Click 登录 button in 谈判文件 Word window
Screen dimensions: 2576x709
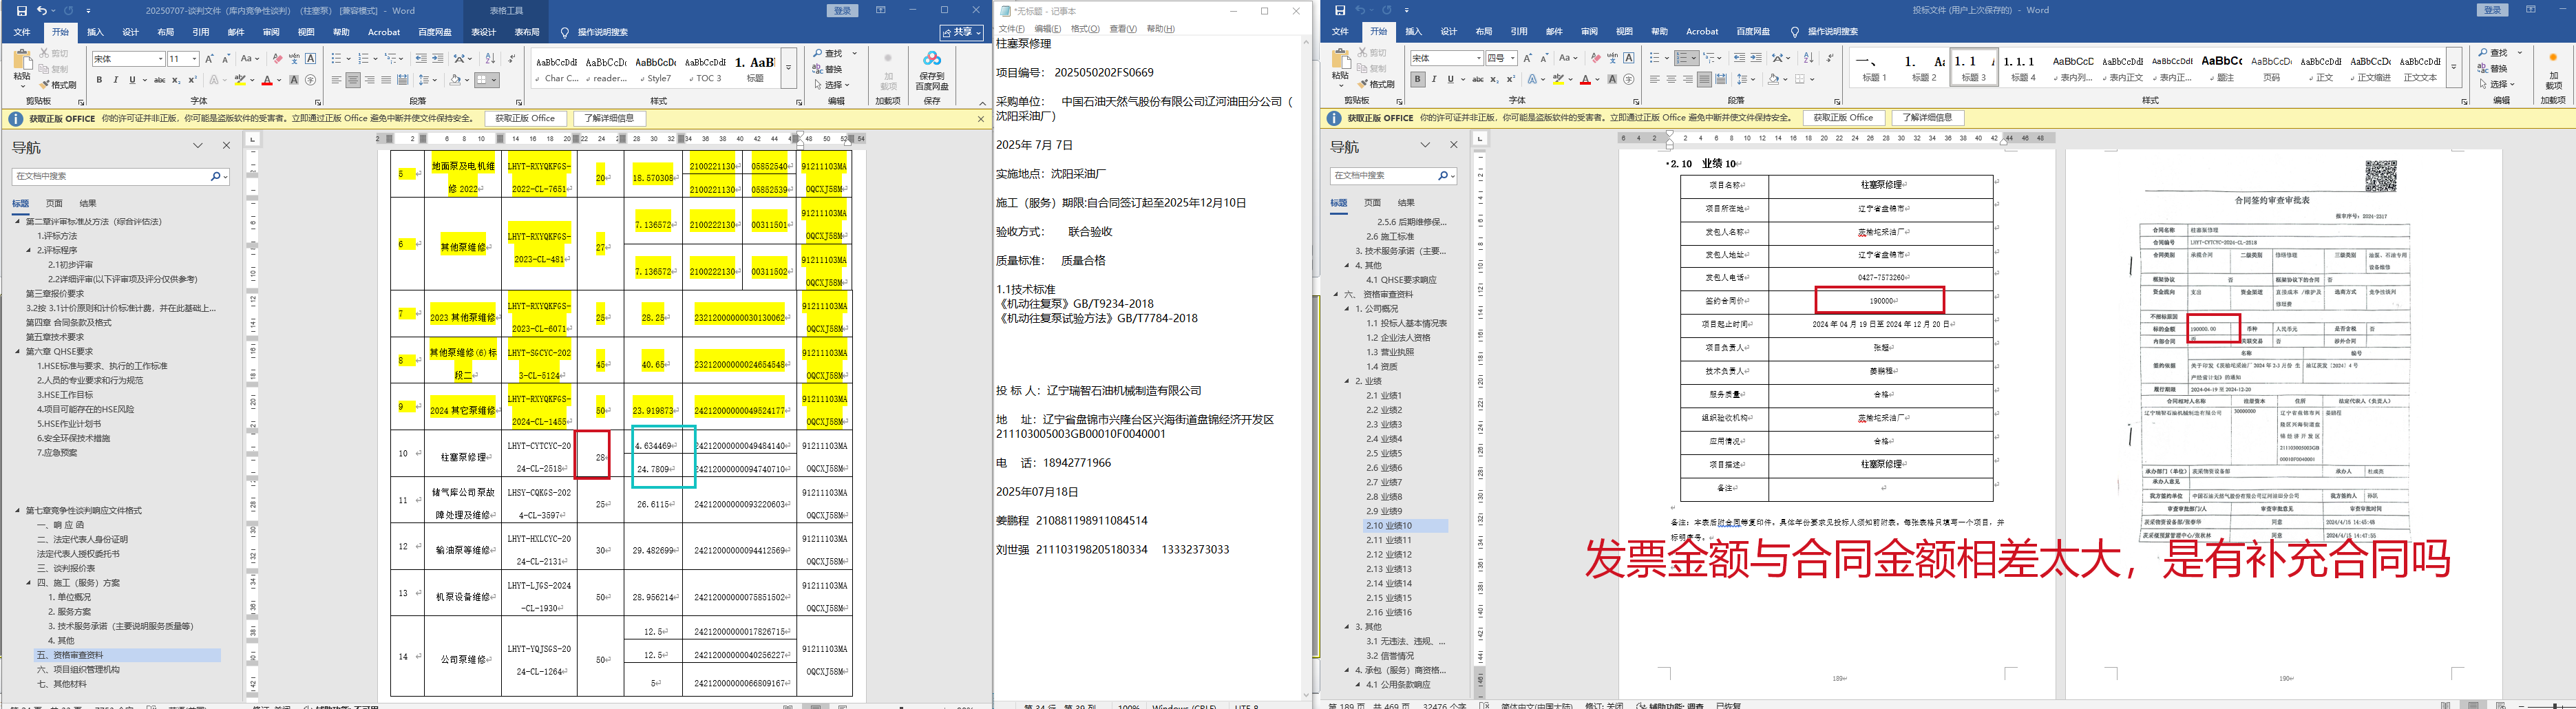843,10
